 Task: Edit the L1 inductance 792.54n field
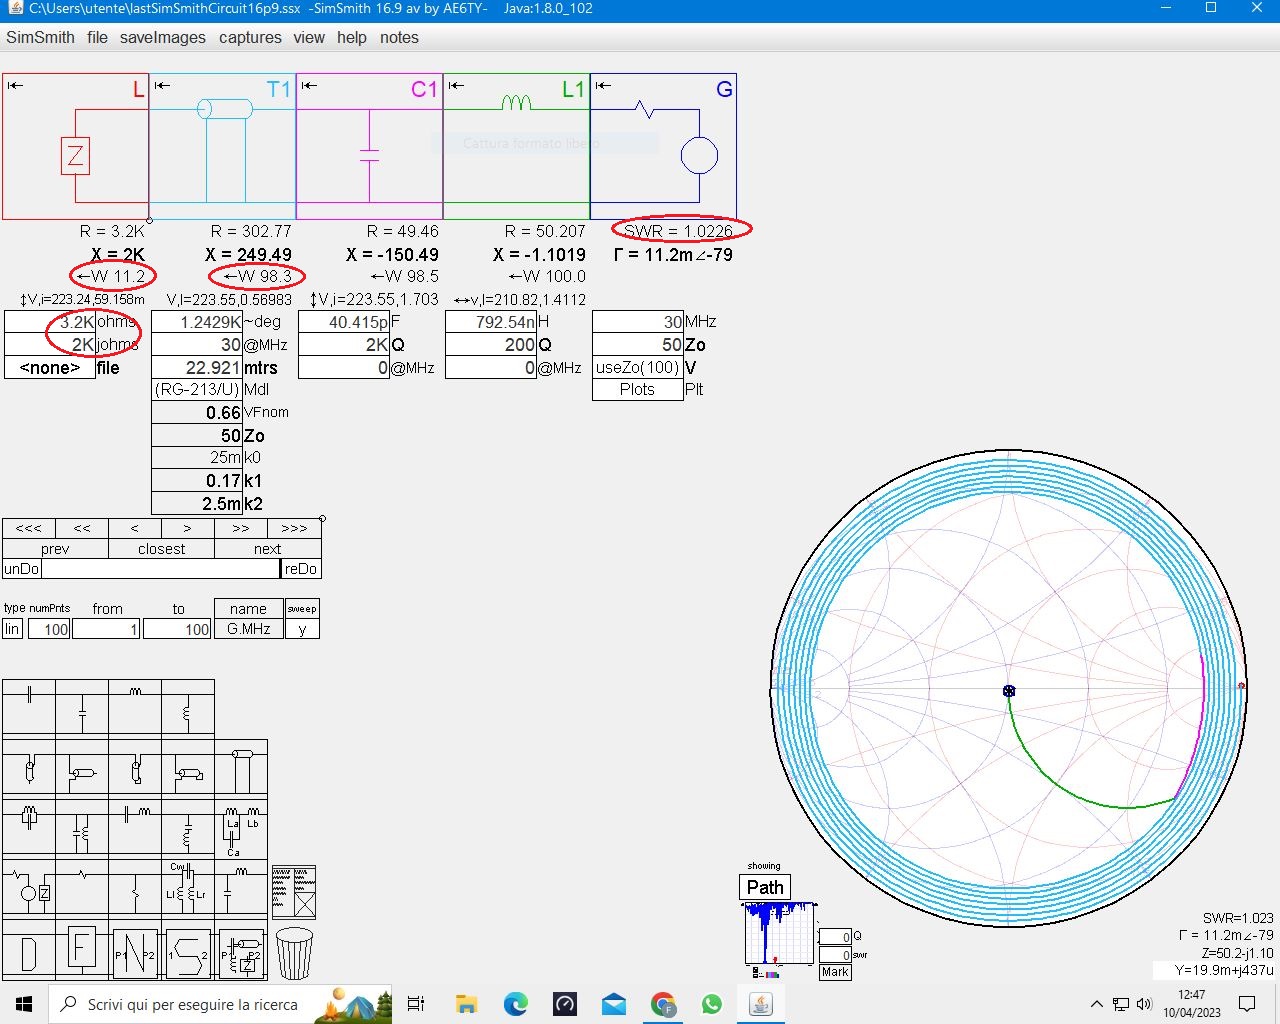point(491,322)
